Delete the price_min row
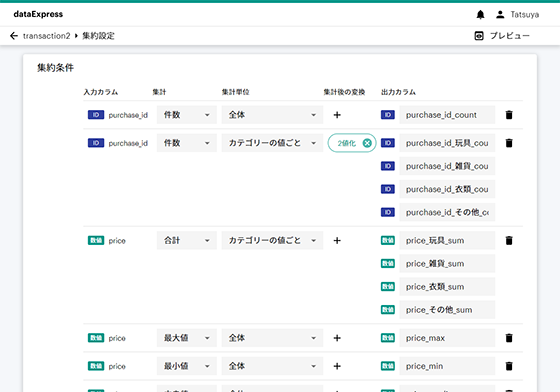This screenshot has height=392, width=560. (509, 366)
